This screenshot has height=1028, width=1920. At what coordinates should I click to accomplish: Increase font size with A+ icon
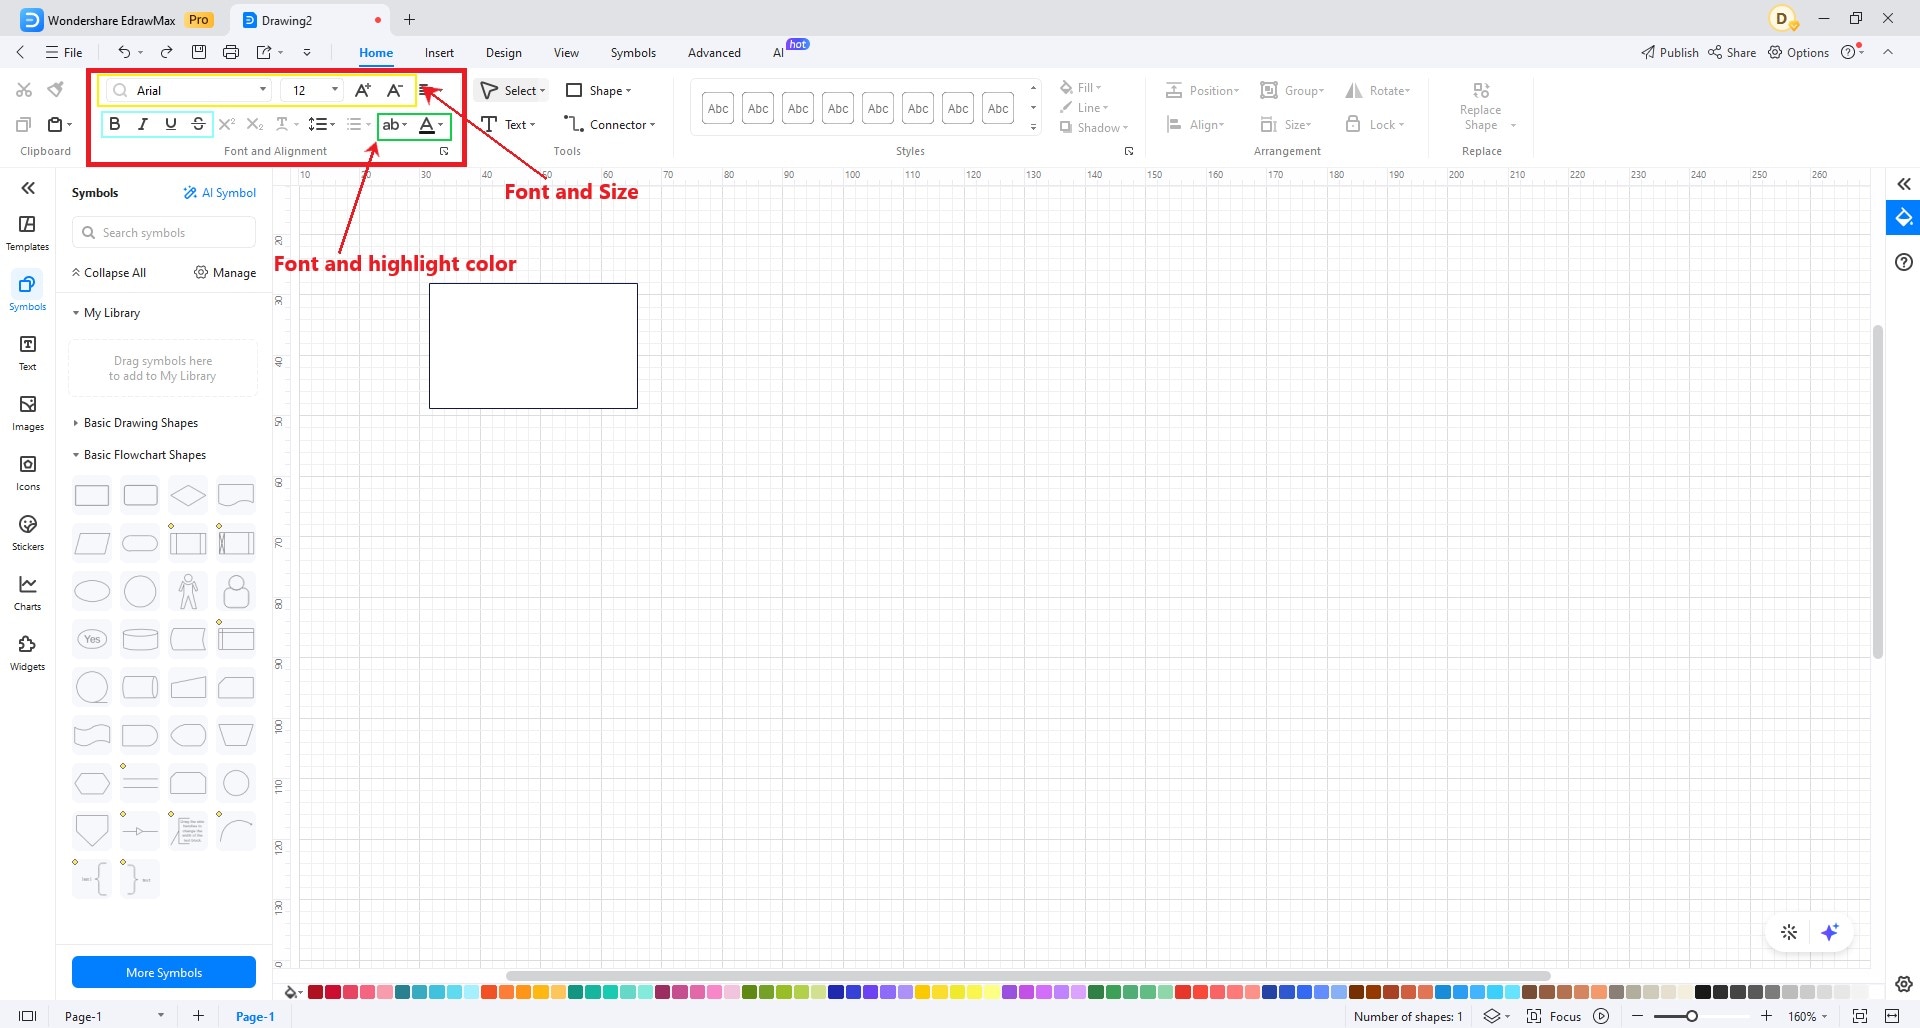363,90
